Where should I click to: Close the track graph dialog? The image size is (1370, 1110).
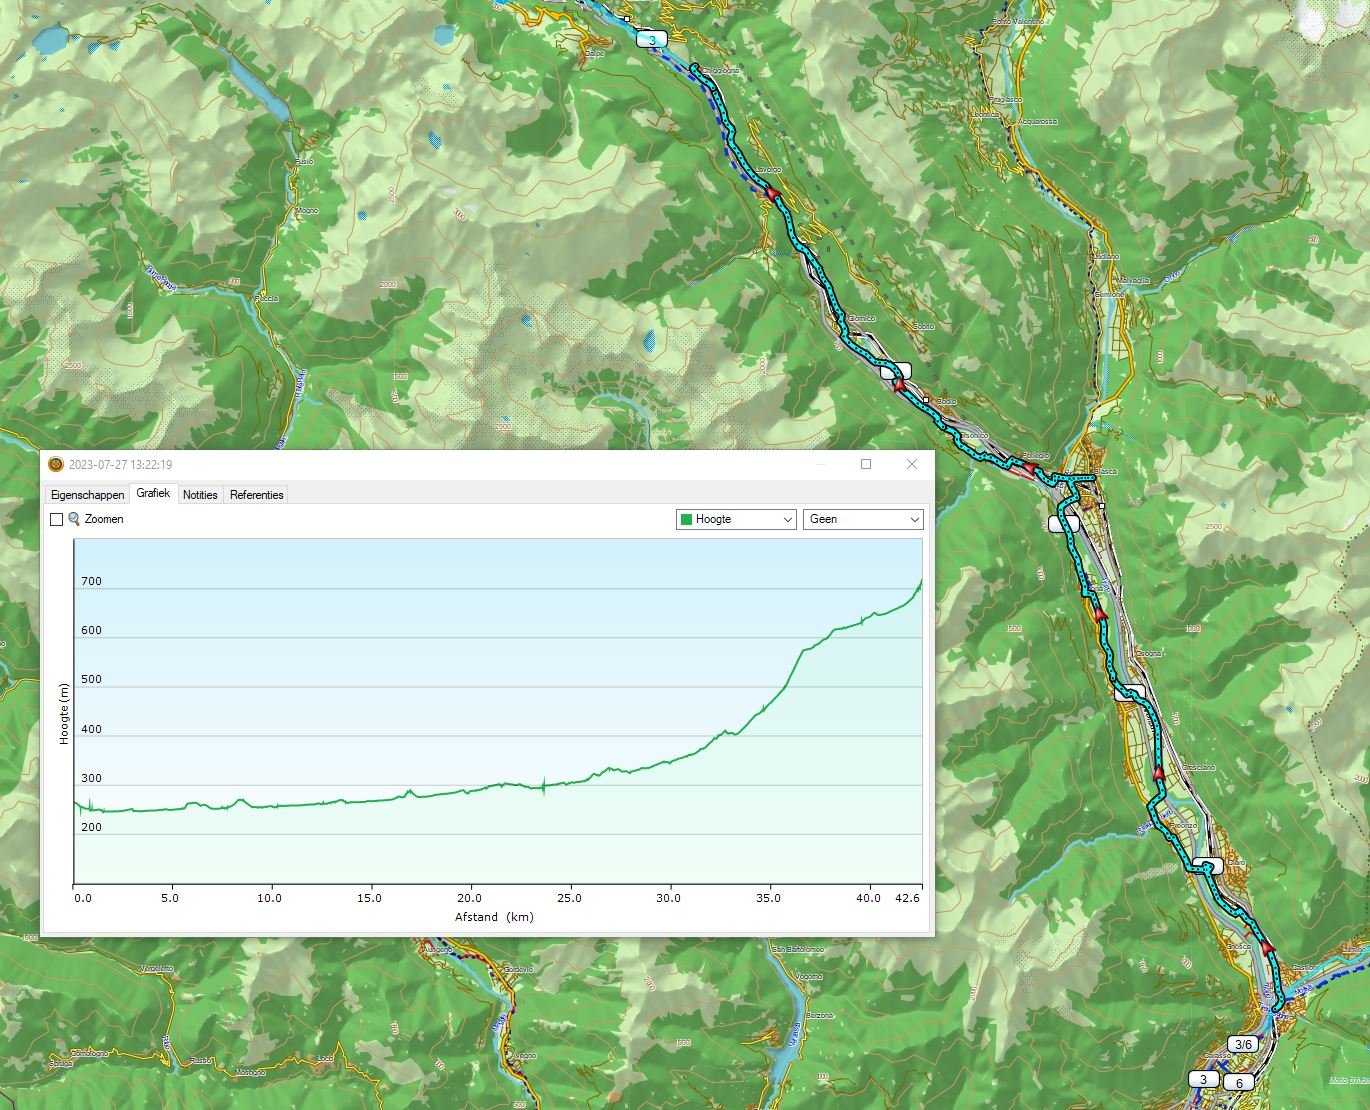911,464
